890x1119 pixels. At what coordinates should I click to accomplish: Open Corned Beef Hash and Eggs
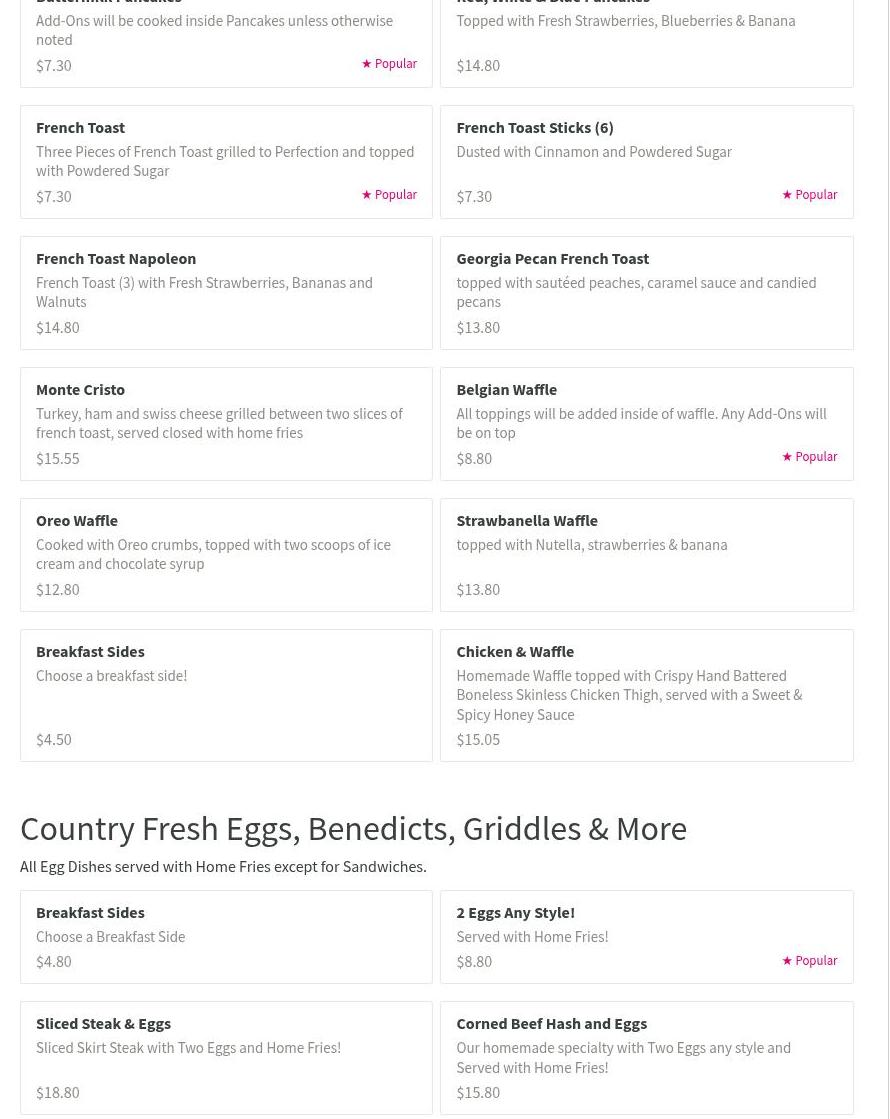646,1058
